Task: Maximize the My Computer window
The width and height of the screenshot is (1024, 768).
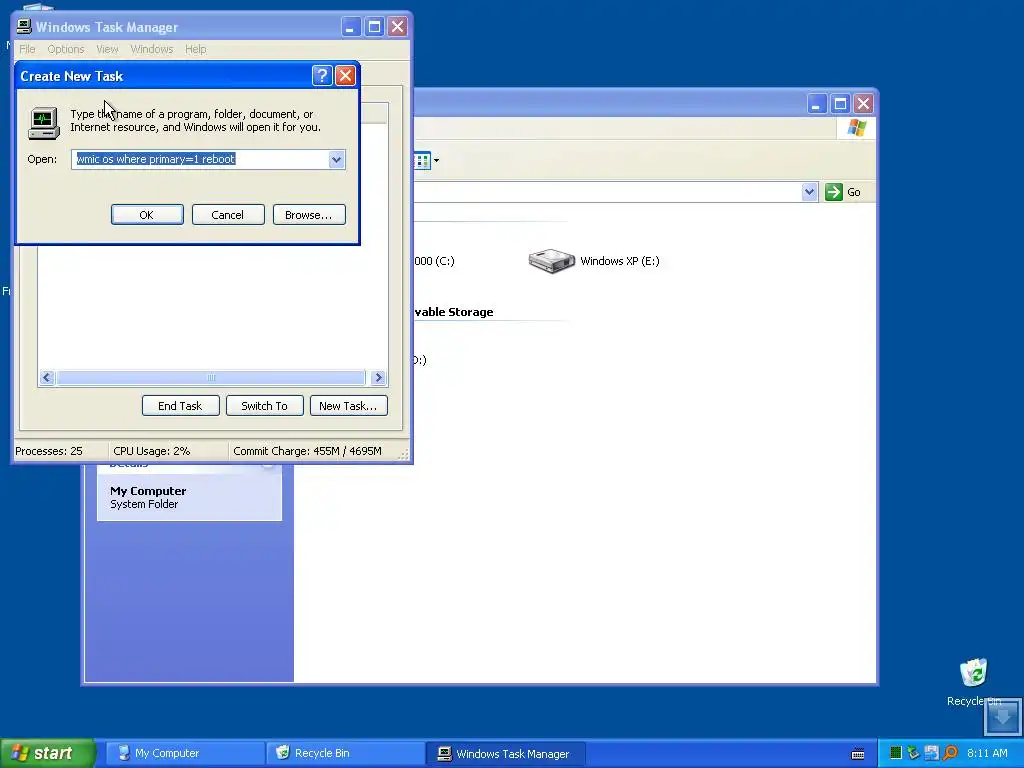Action: pos(840,104)
